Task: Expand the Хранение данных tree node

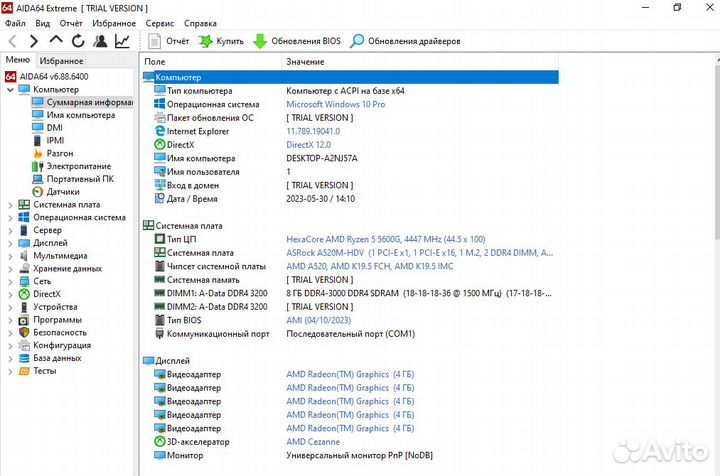Action: pyautogui.click(x=10, y=269)
